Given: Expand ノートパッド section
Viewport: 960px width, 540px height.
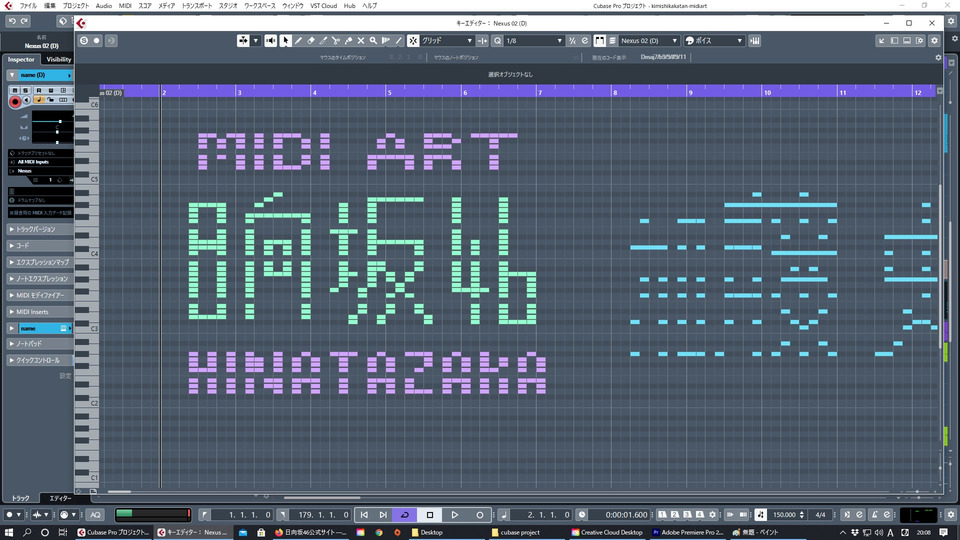Looking at the screenshot, I should [x=39, y=343].
